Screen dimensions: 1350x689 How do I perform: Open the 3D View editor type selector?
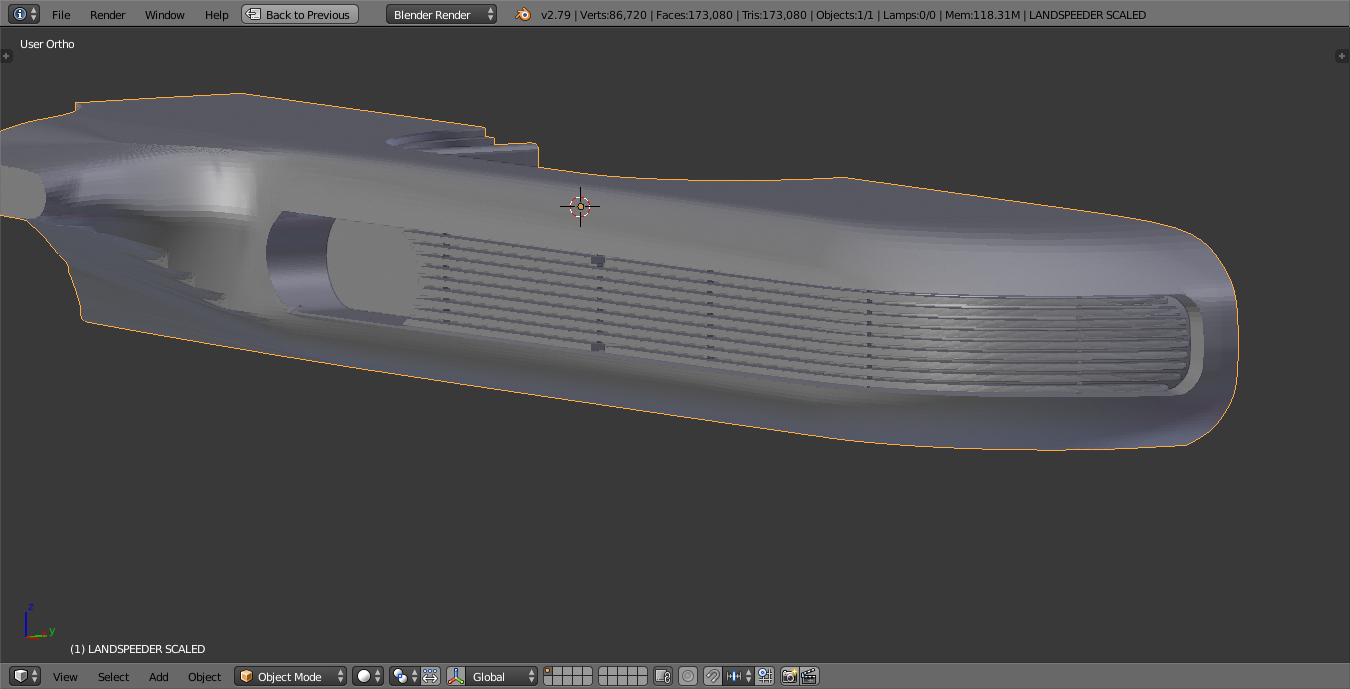[x=25, y=677]
